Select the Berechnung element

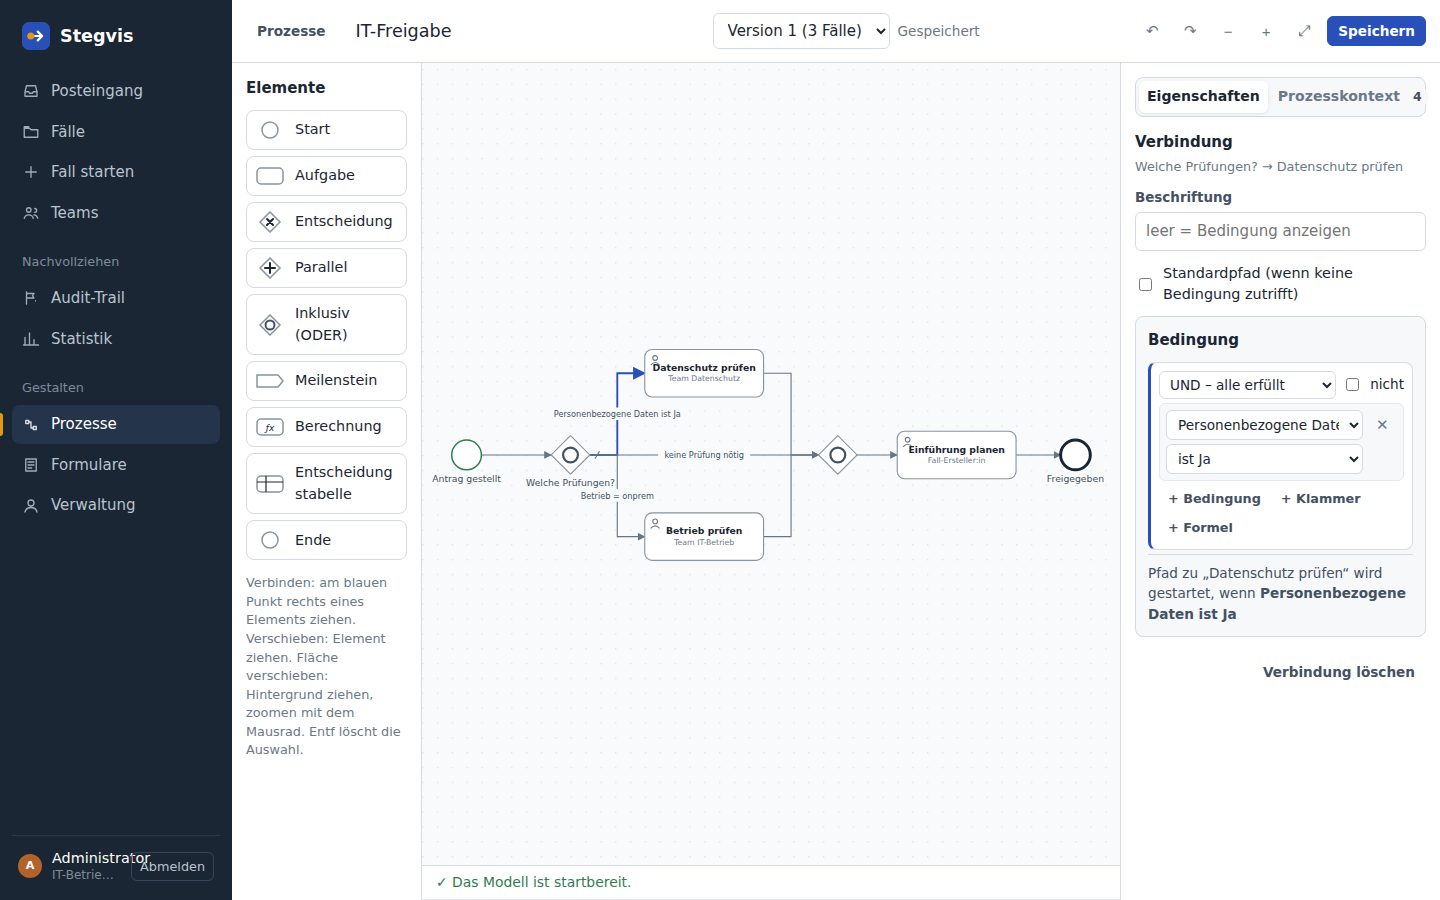coord(326,427)
